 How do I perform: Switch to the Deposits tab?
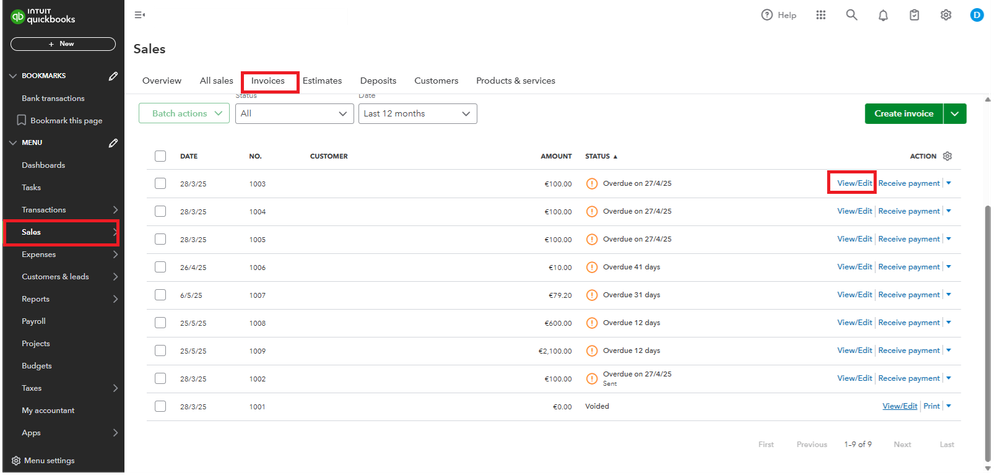click(378, 81)
